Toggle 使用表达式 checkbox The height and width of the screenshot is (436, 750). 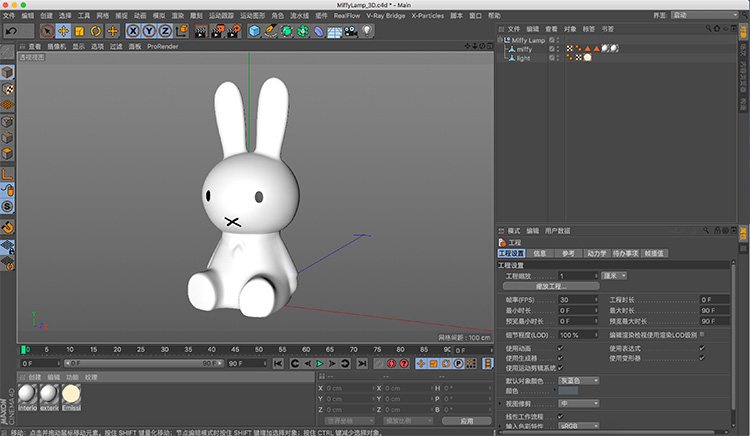(702, 348)
